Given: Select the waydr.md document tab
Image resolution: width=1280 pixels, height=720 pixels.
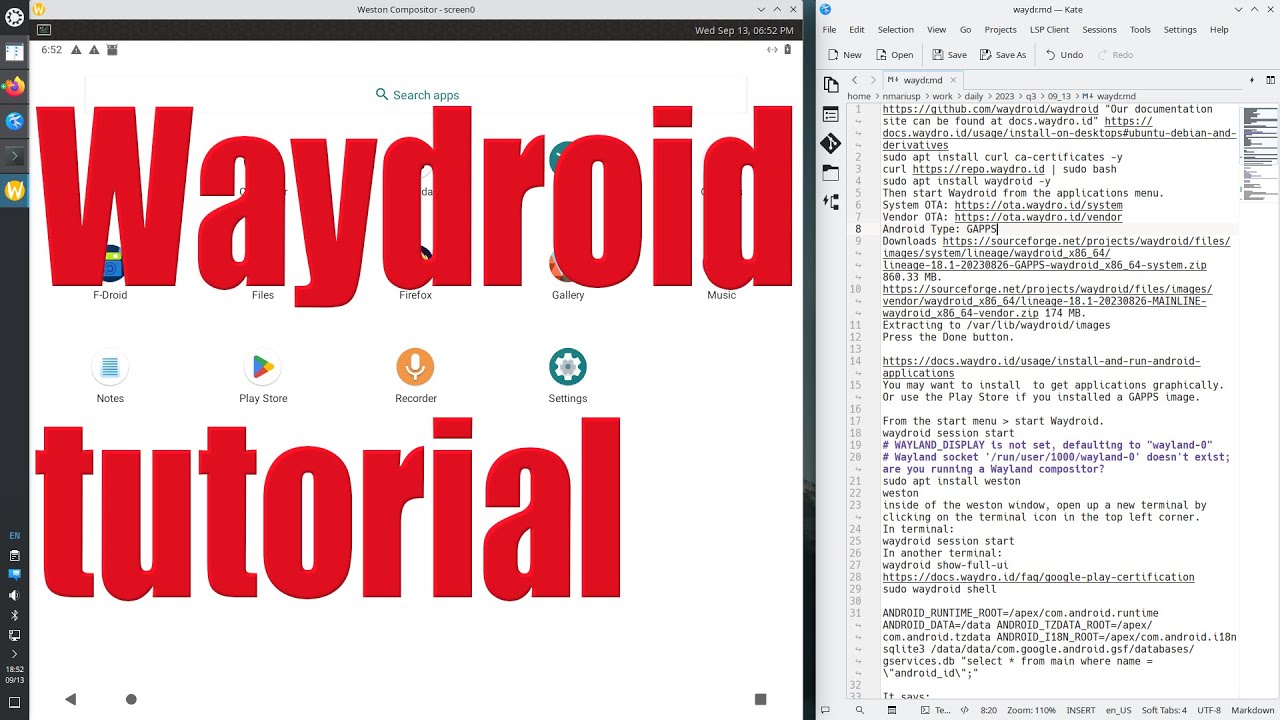Looking at the screenshot, I should pos(922,80).
